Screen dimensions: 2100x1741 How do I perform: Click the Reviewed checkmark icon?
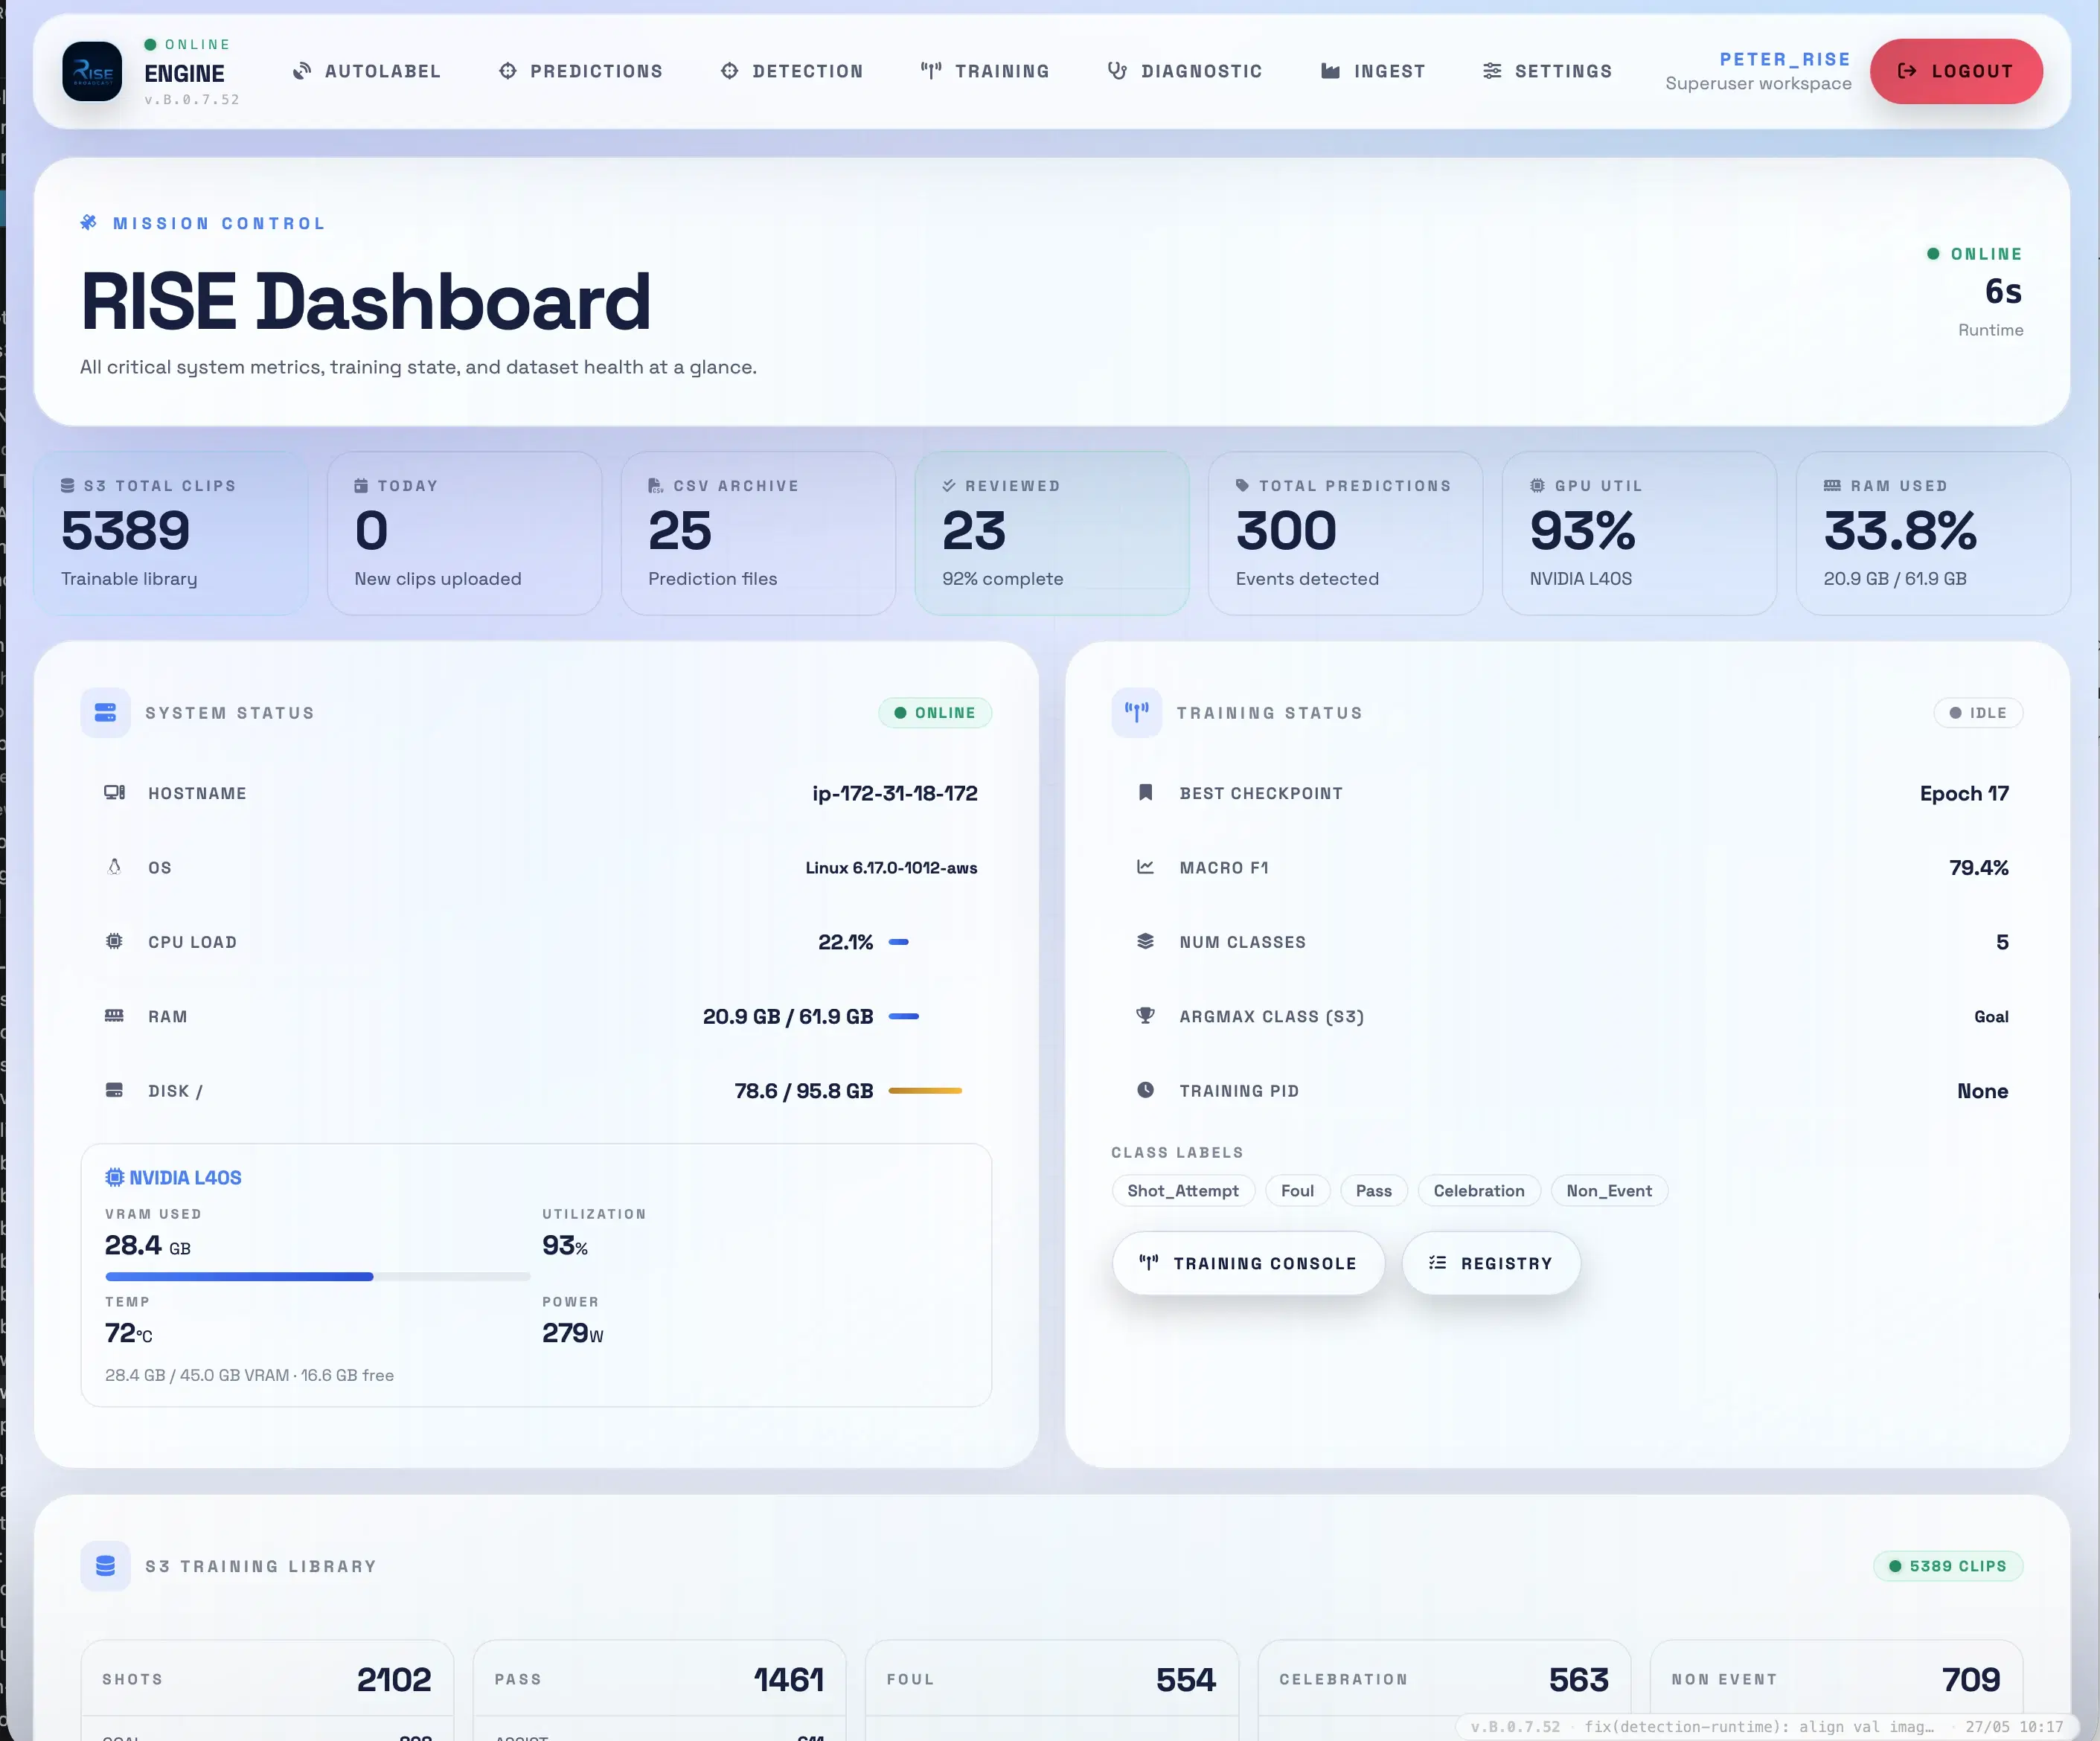tap(949, 485)
